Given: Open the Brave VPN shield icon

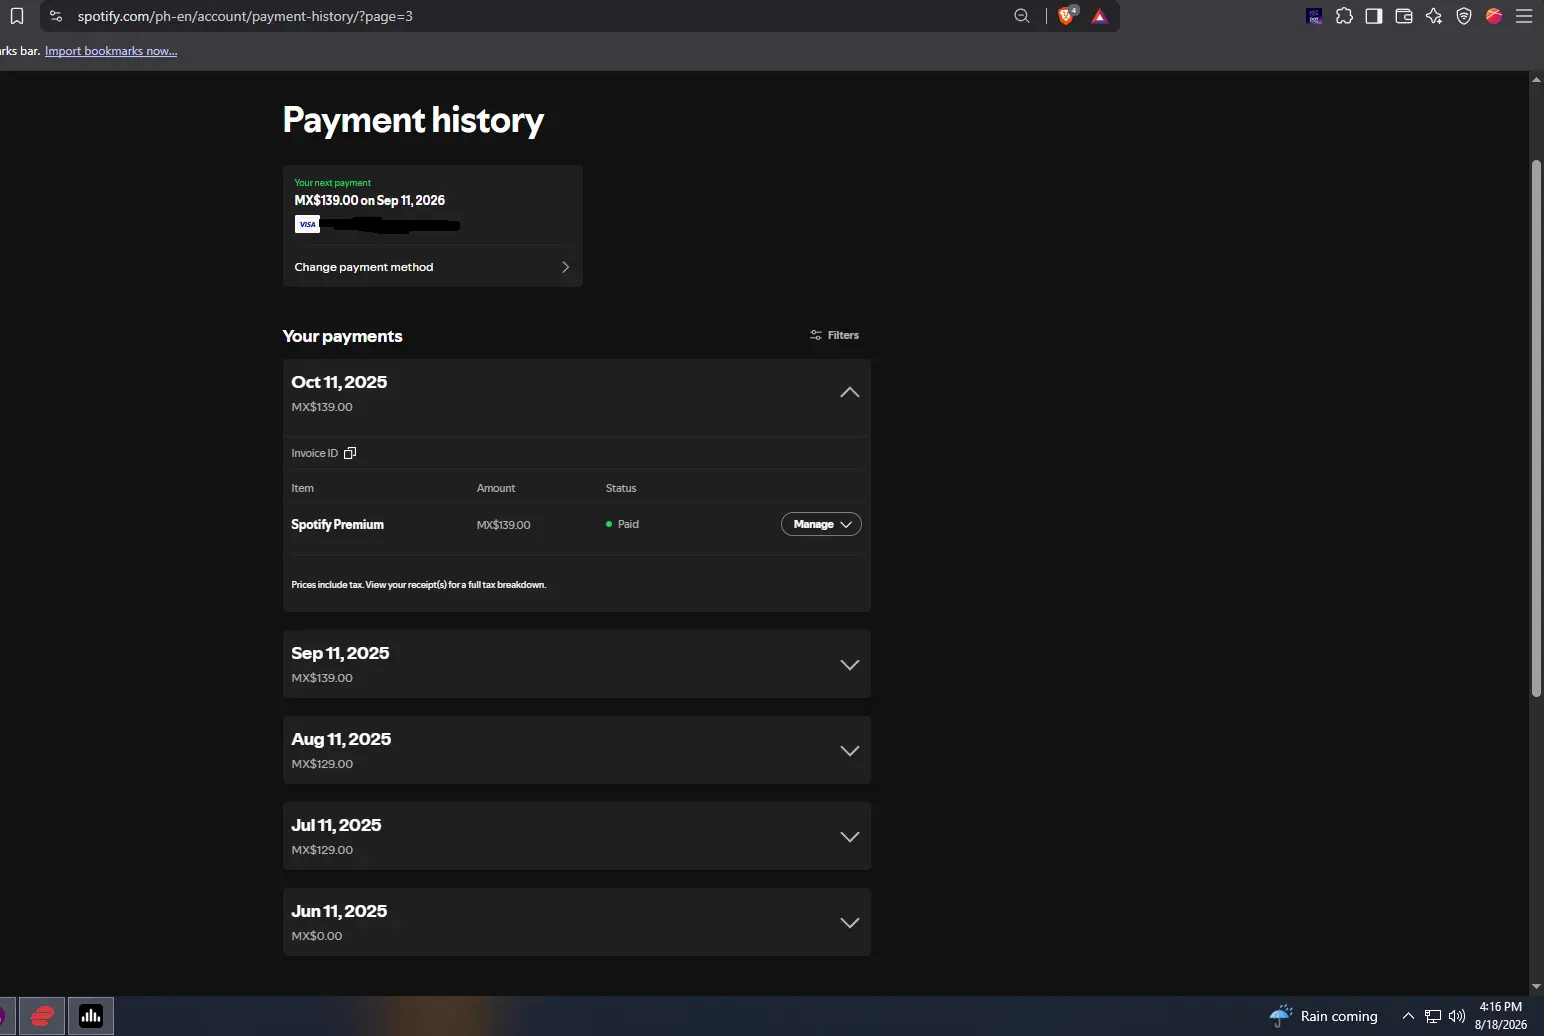Looking at the screenshot, I should pyautogui.click(x=1464, y=16).
